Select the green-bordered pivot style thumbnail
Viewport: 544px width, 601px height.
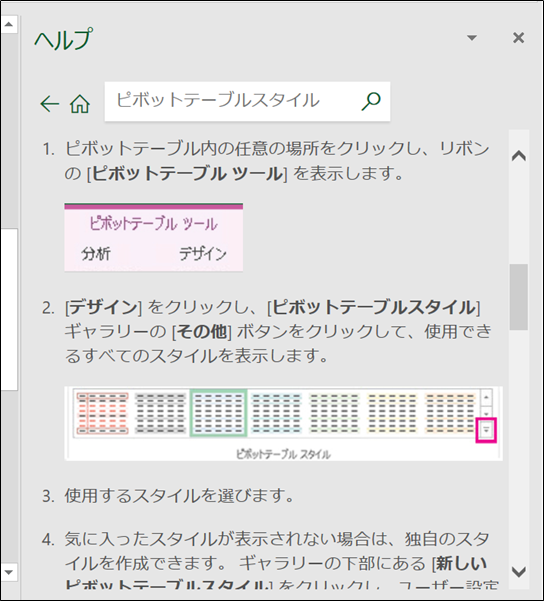(219, 413)
